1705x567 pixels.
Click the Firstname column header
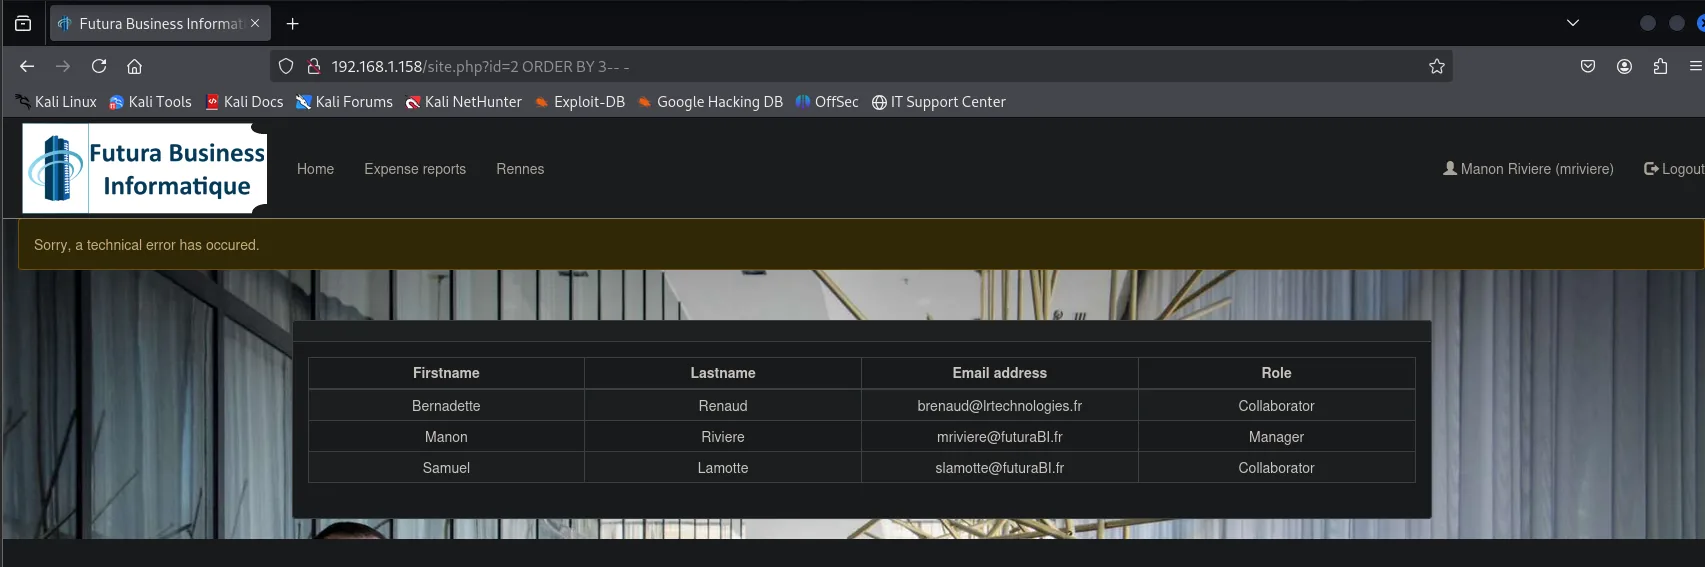click(x=446, y=373)
